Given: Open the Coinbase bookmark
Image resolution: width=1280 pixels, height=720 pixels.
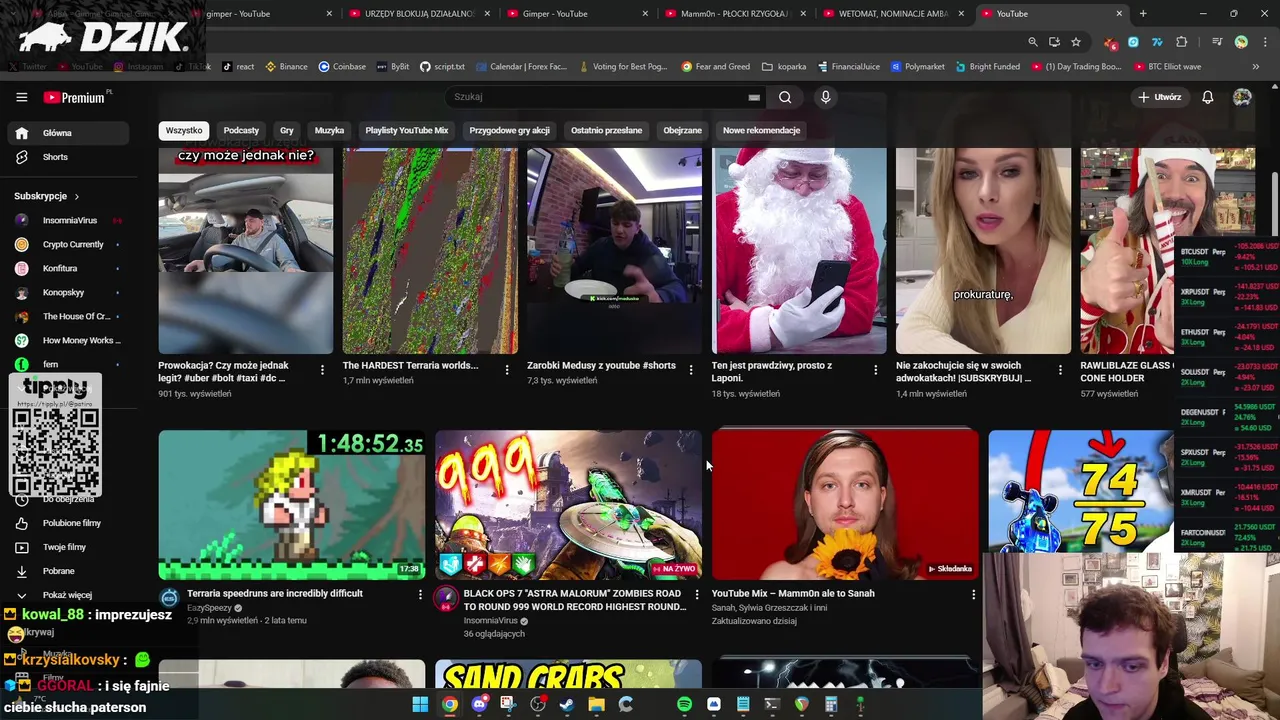Looking at the screenshot, I should 342,66.
